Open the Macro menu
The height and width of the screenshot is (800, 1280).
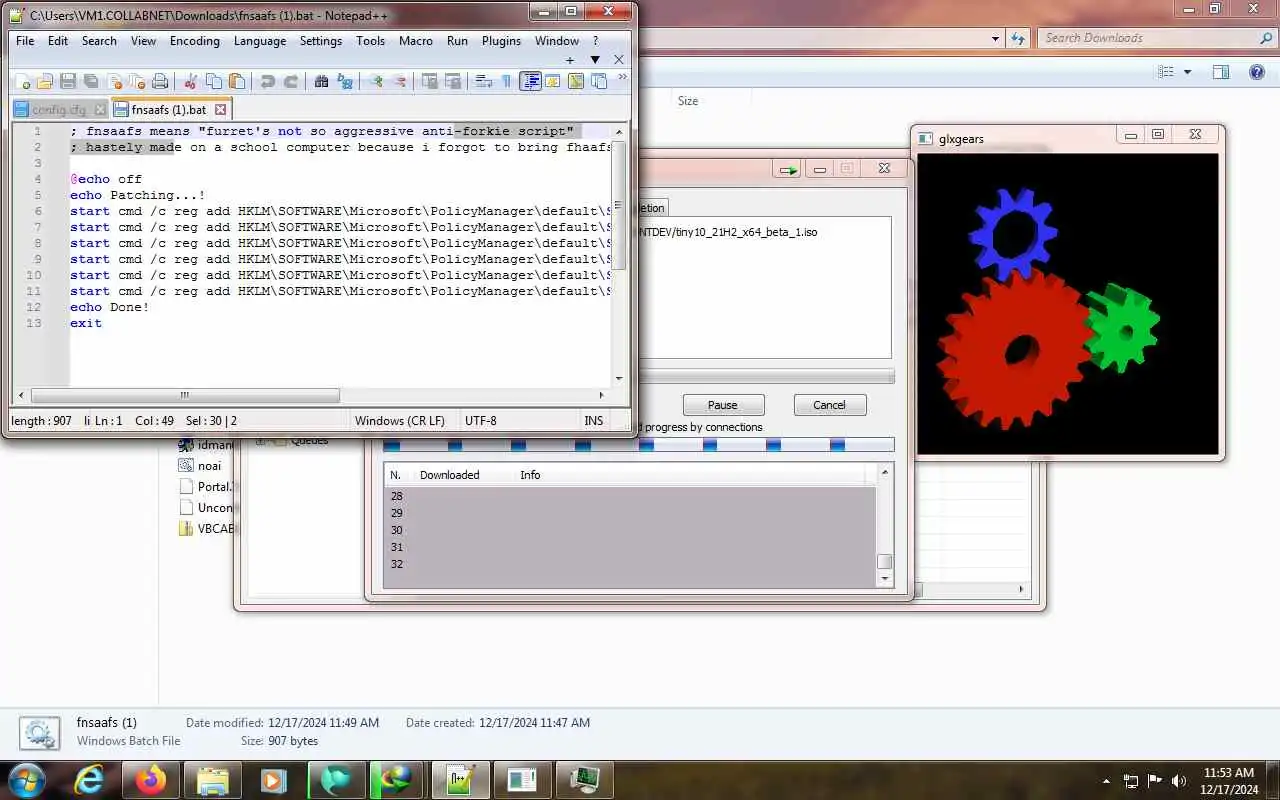[416, 41]
